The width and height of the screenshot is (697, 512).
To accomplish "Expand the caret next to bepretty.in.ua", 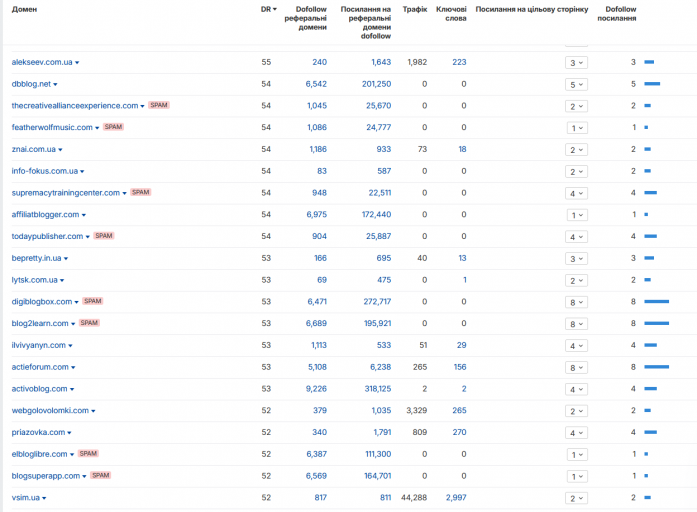I will [66, 259].
